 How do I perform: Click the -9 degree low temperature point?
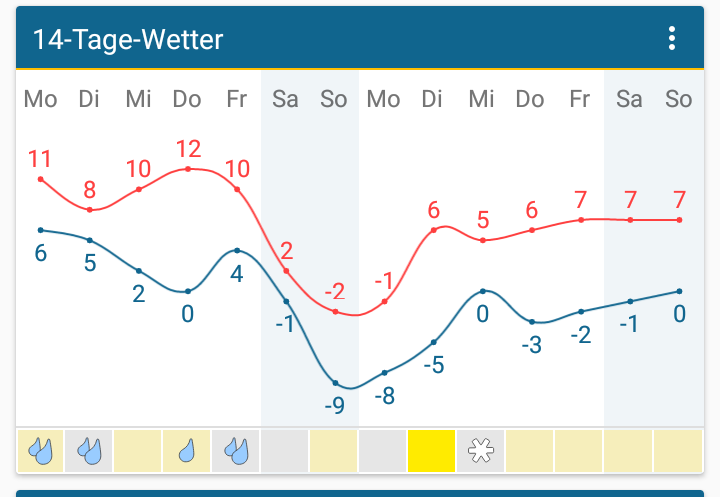[335, 383]
